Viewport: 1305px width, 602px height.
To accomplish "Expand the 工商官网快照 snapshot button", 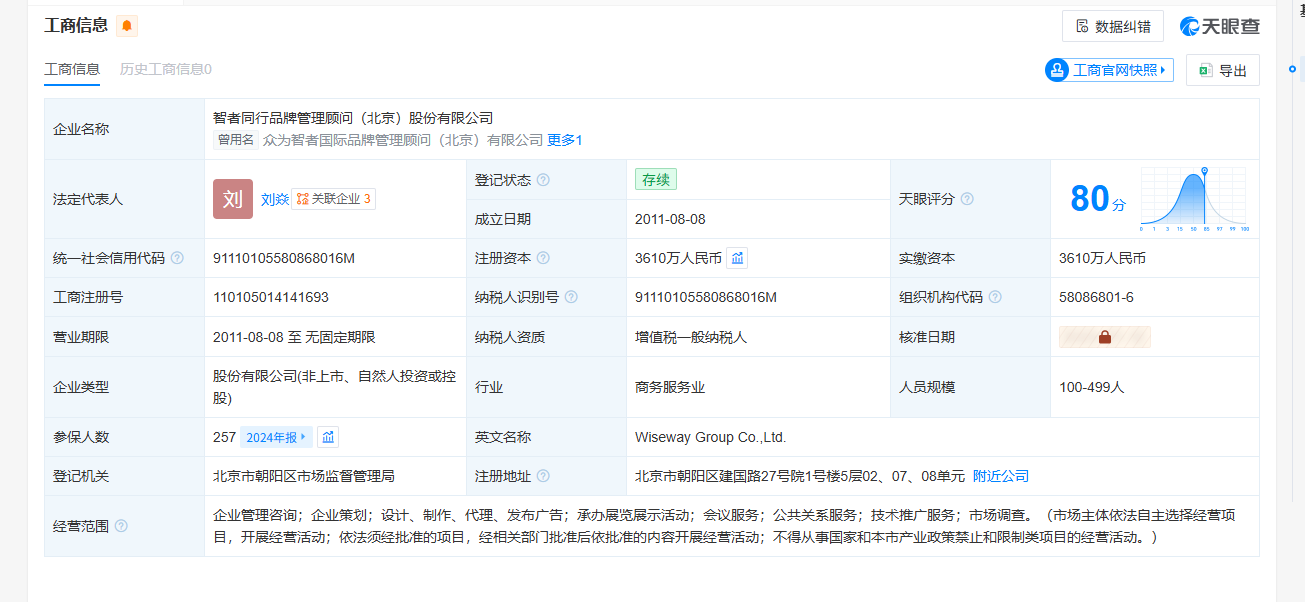I will pos(1109,70).
